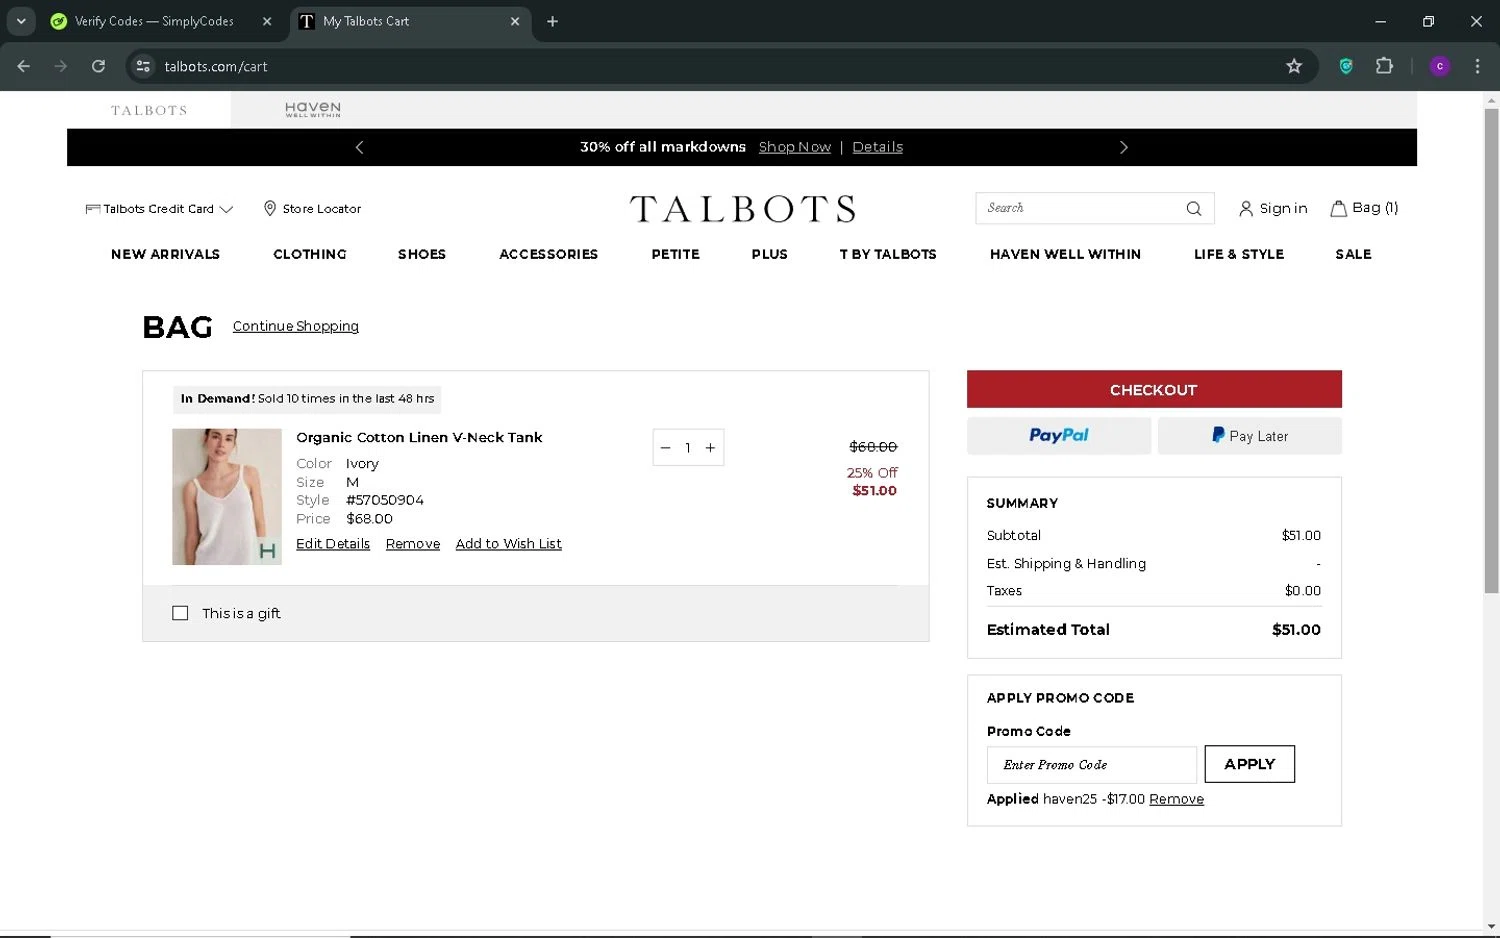Open the tab search dropdown arrow
Image resolution: width=1500 pixels, height=938 pixels.
(x=21, y=21)
